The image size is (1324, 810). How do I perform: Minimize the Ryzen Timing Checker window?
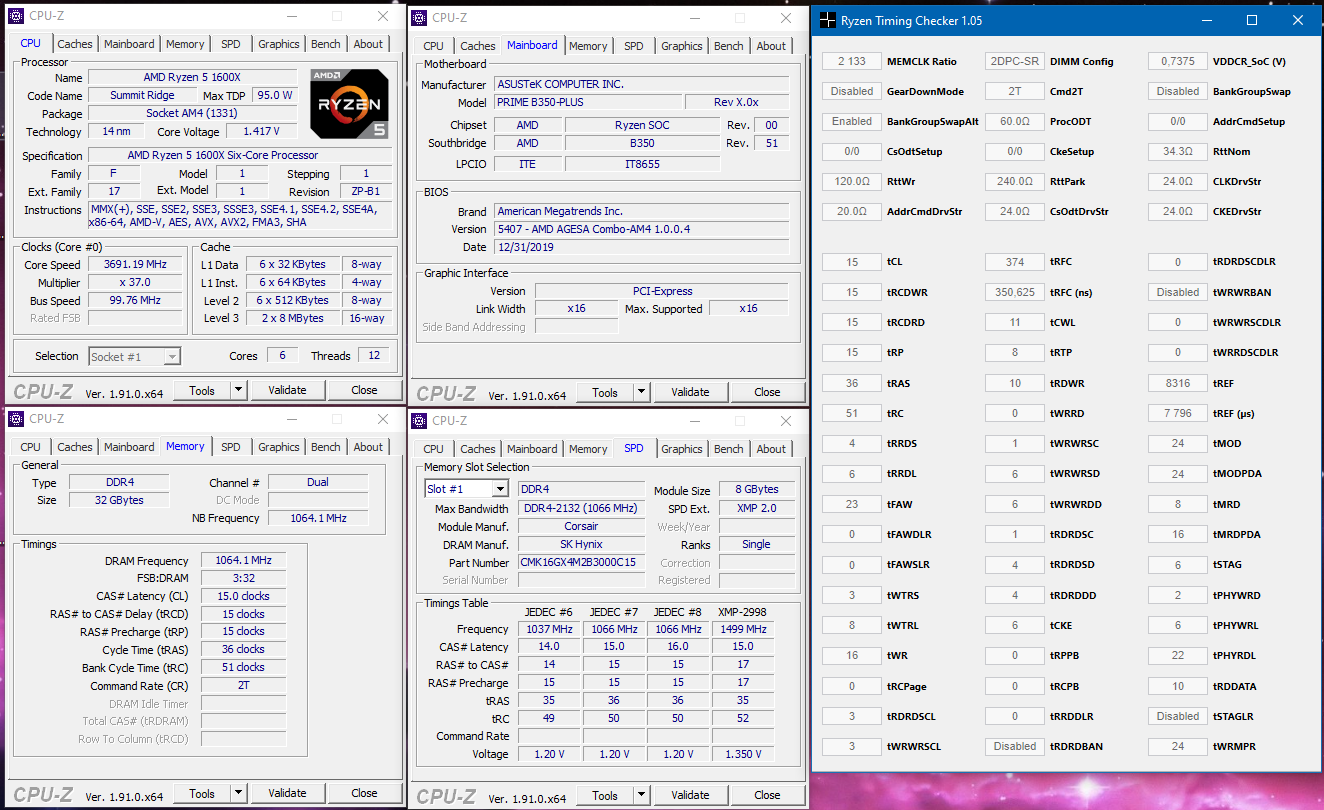pos(1206,20)
